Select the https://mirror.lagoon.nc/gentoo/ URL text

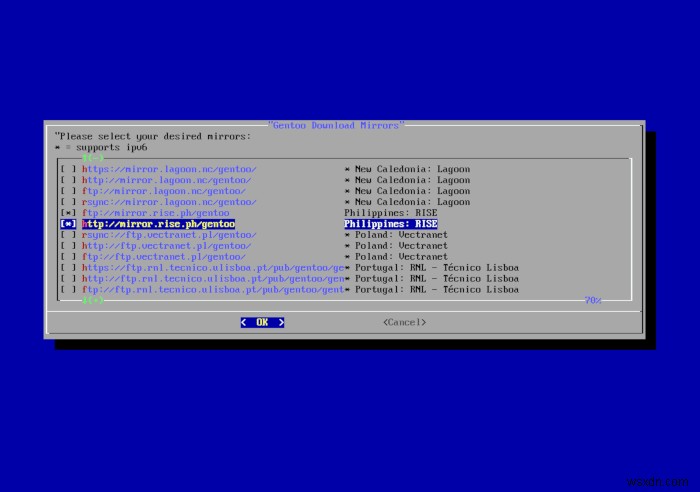click(169, 169)
